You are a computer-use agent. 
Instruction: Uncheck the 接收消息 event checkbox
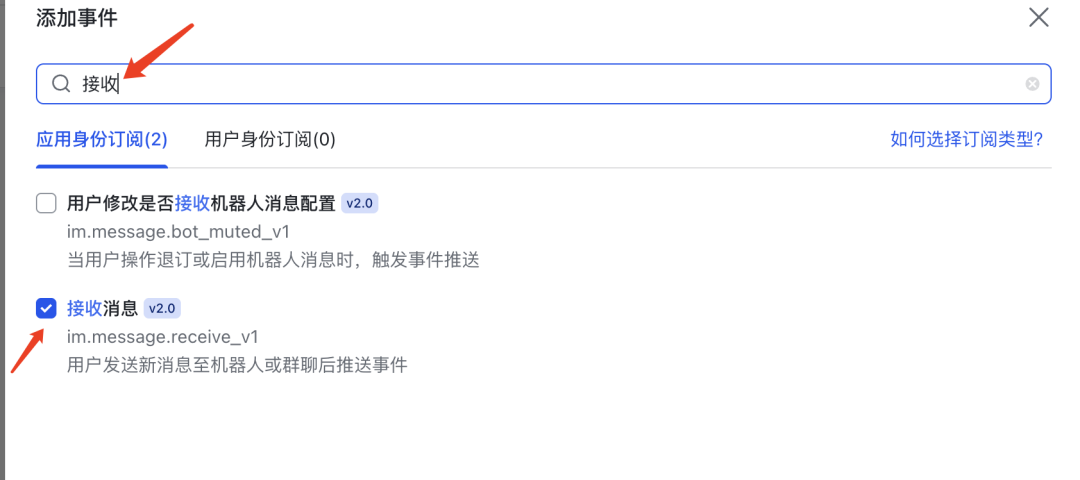tap(46, 308)
